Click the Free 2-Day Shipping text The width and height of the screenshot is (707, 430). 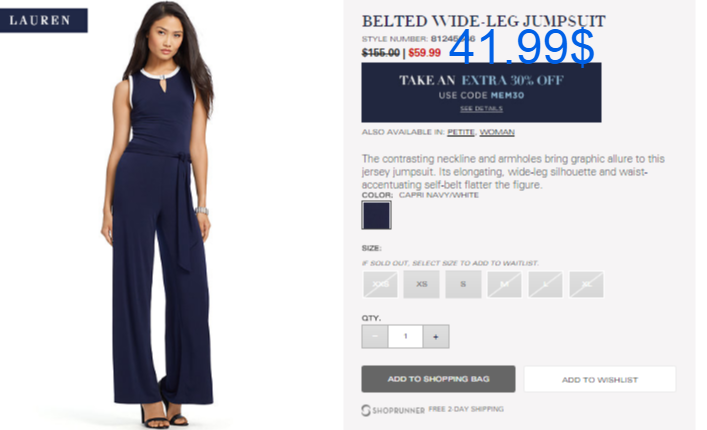point(466,409)
